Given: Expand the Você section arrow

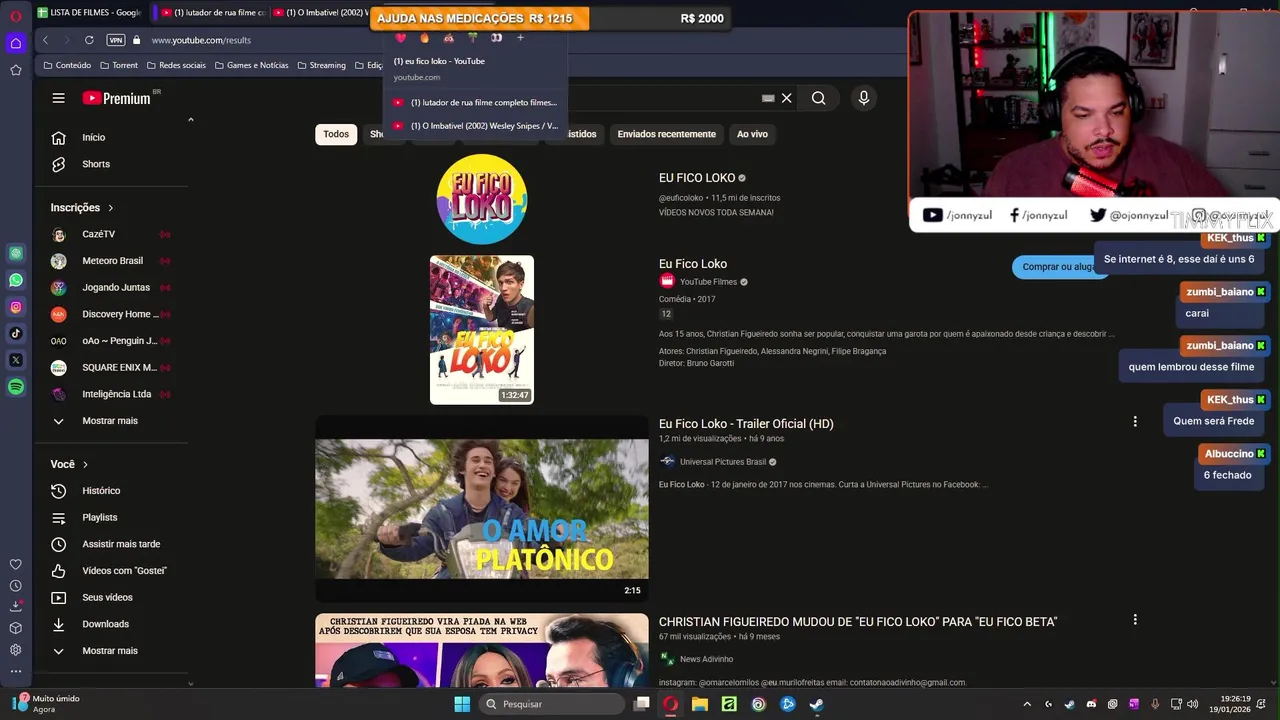Looking at the screenshot, I should coord(85,465).
